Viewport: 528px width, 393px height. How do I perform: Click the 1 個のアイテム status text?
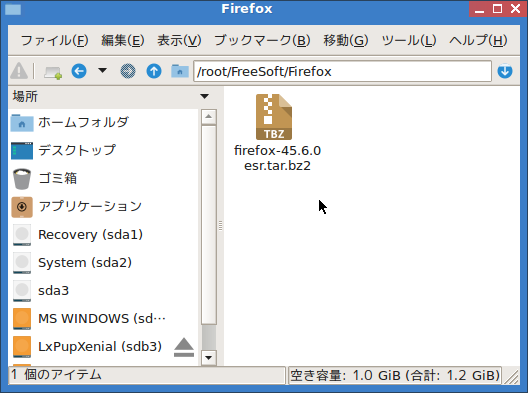pyautogui.click(x=56, y=374)
